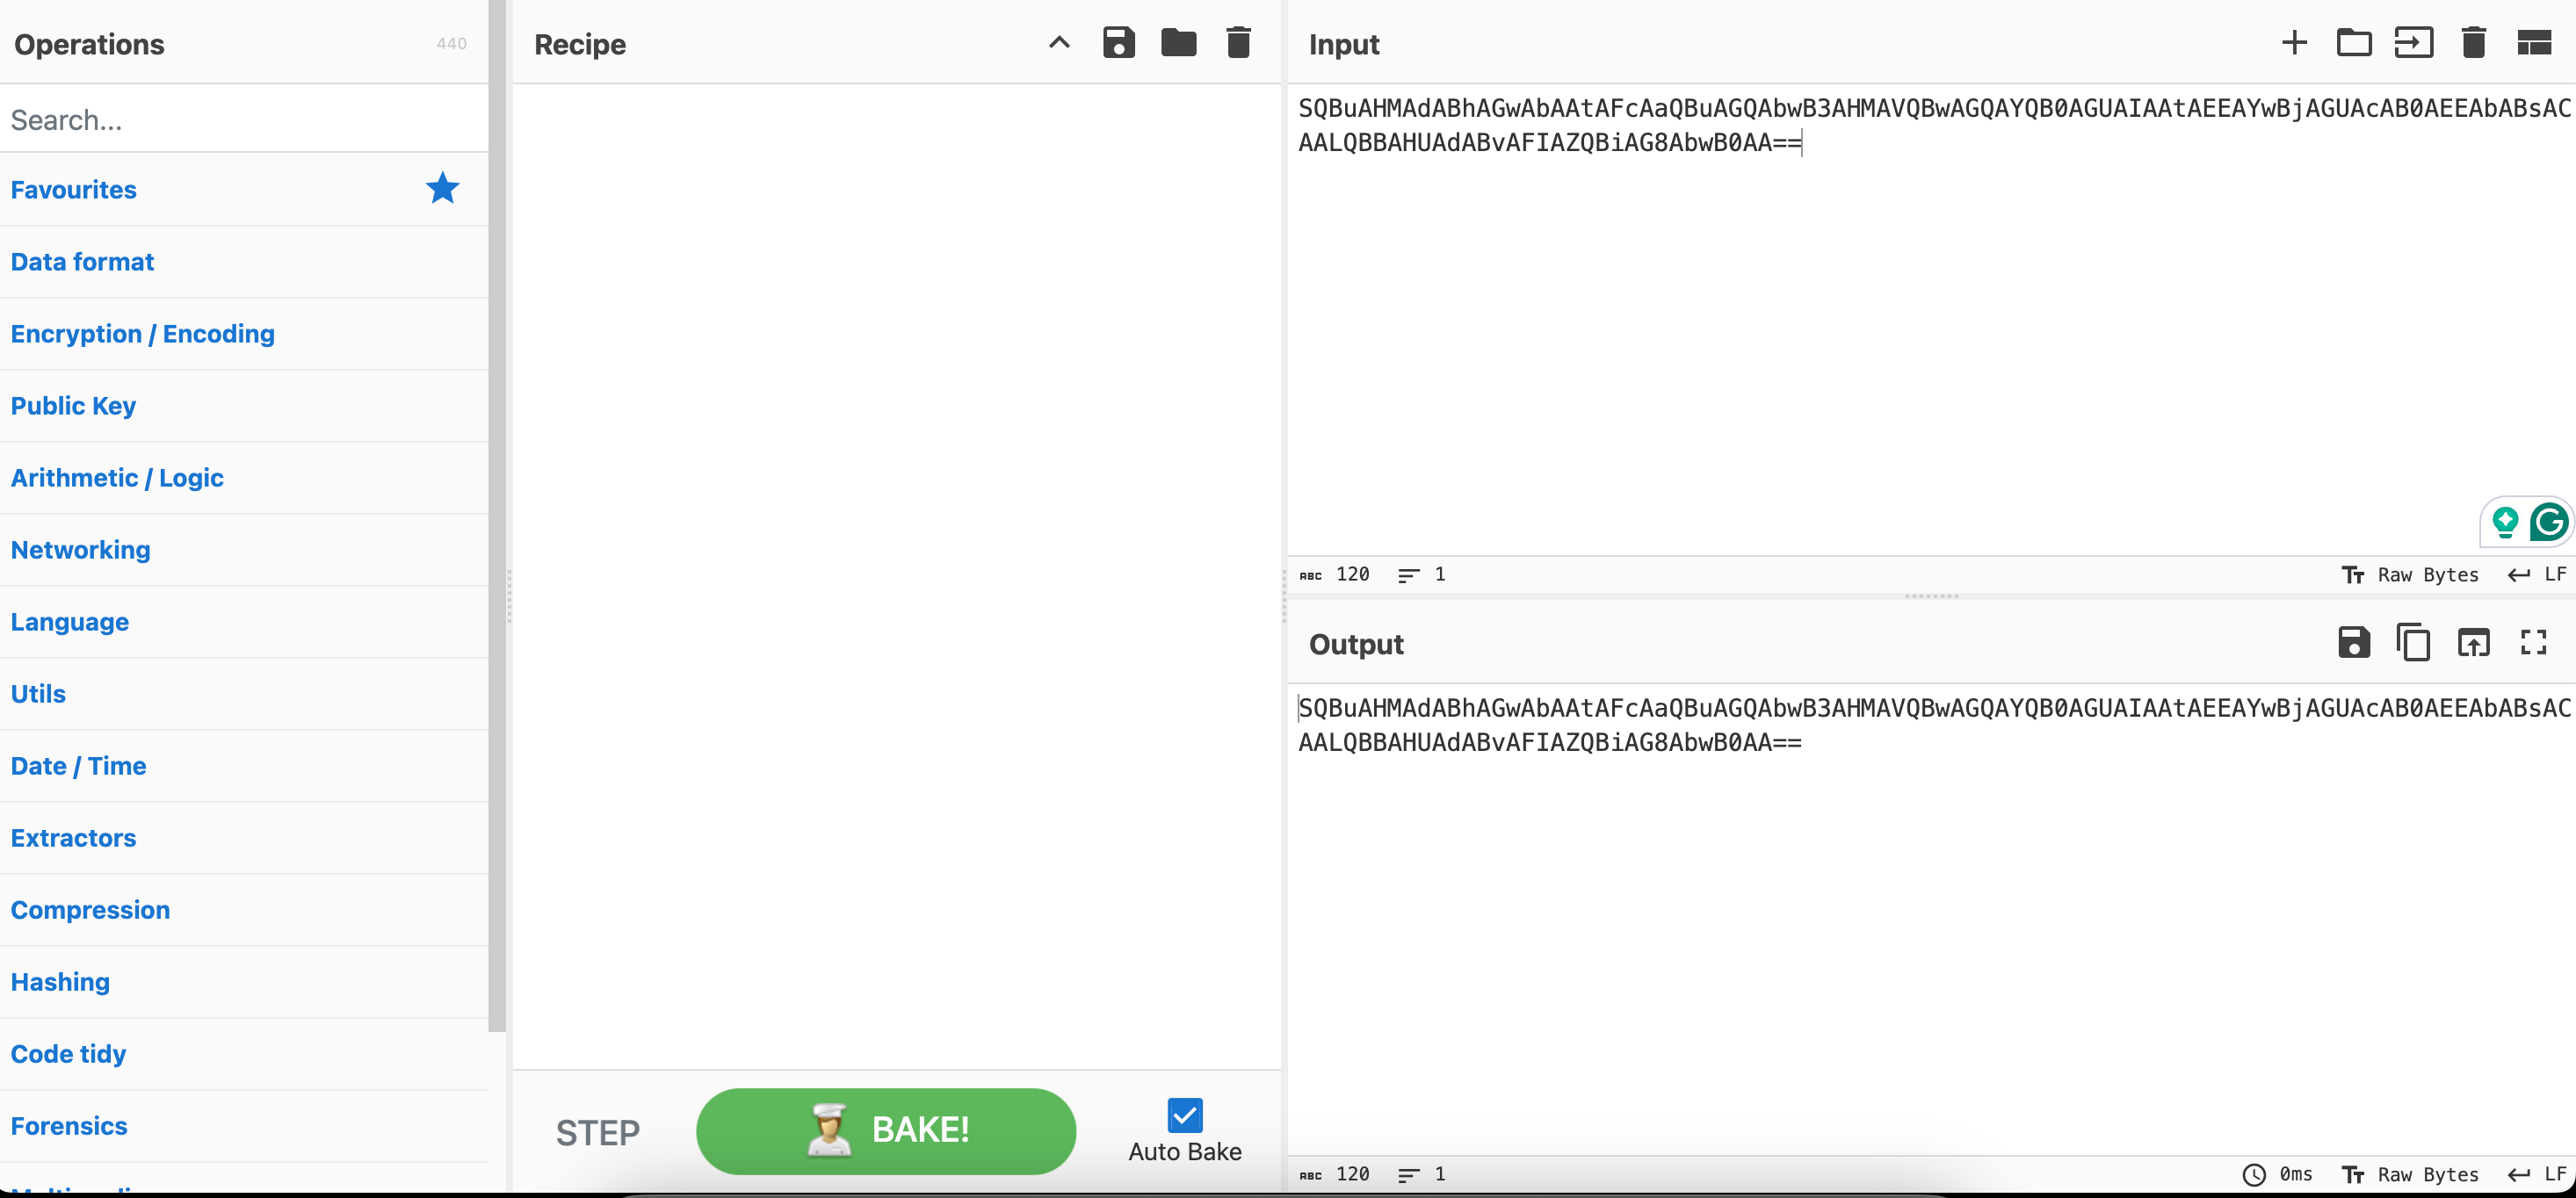Collapse recipe arguments chevron icon
The image size is (2576, 1198).
pos(1059,43)
